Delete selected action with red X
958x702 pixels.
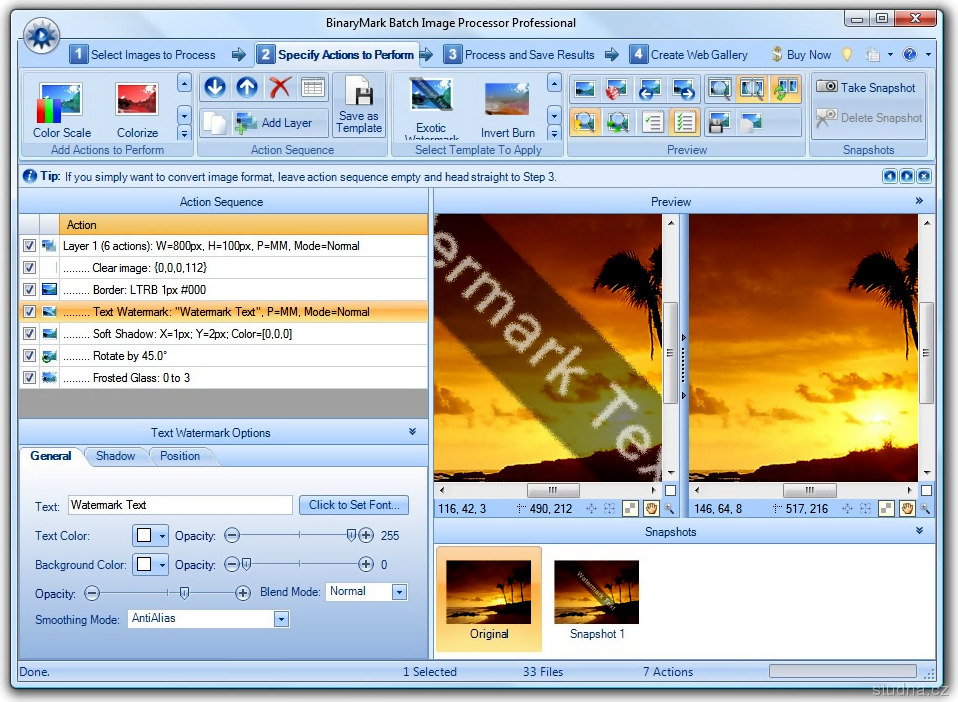tap(280, 87)
